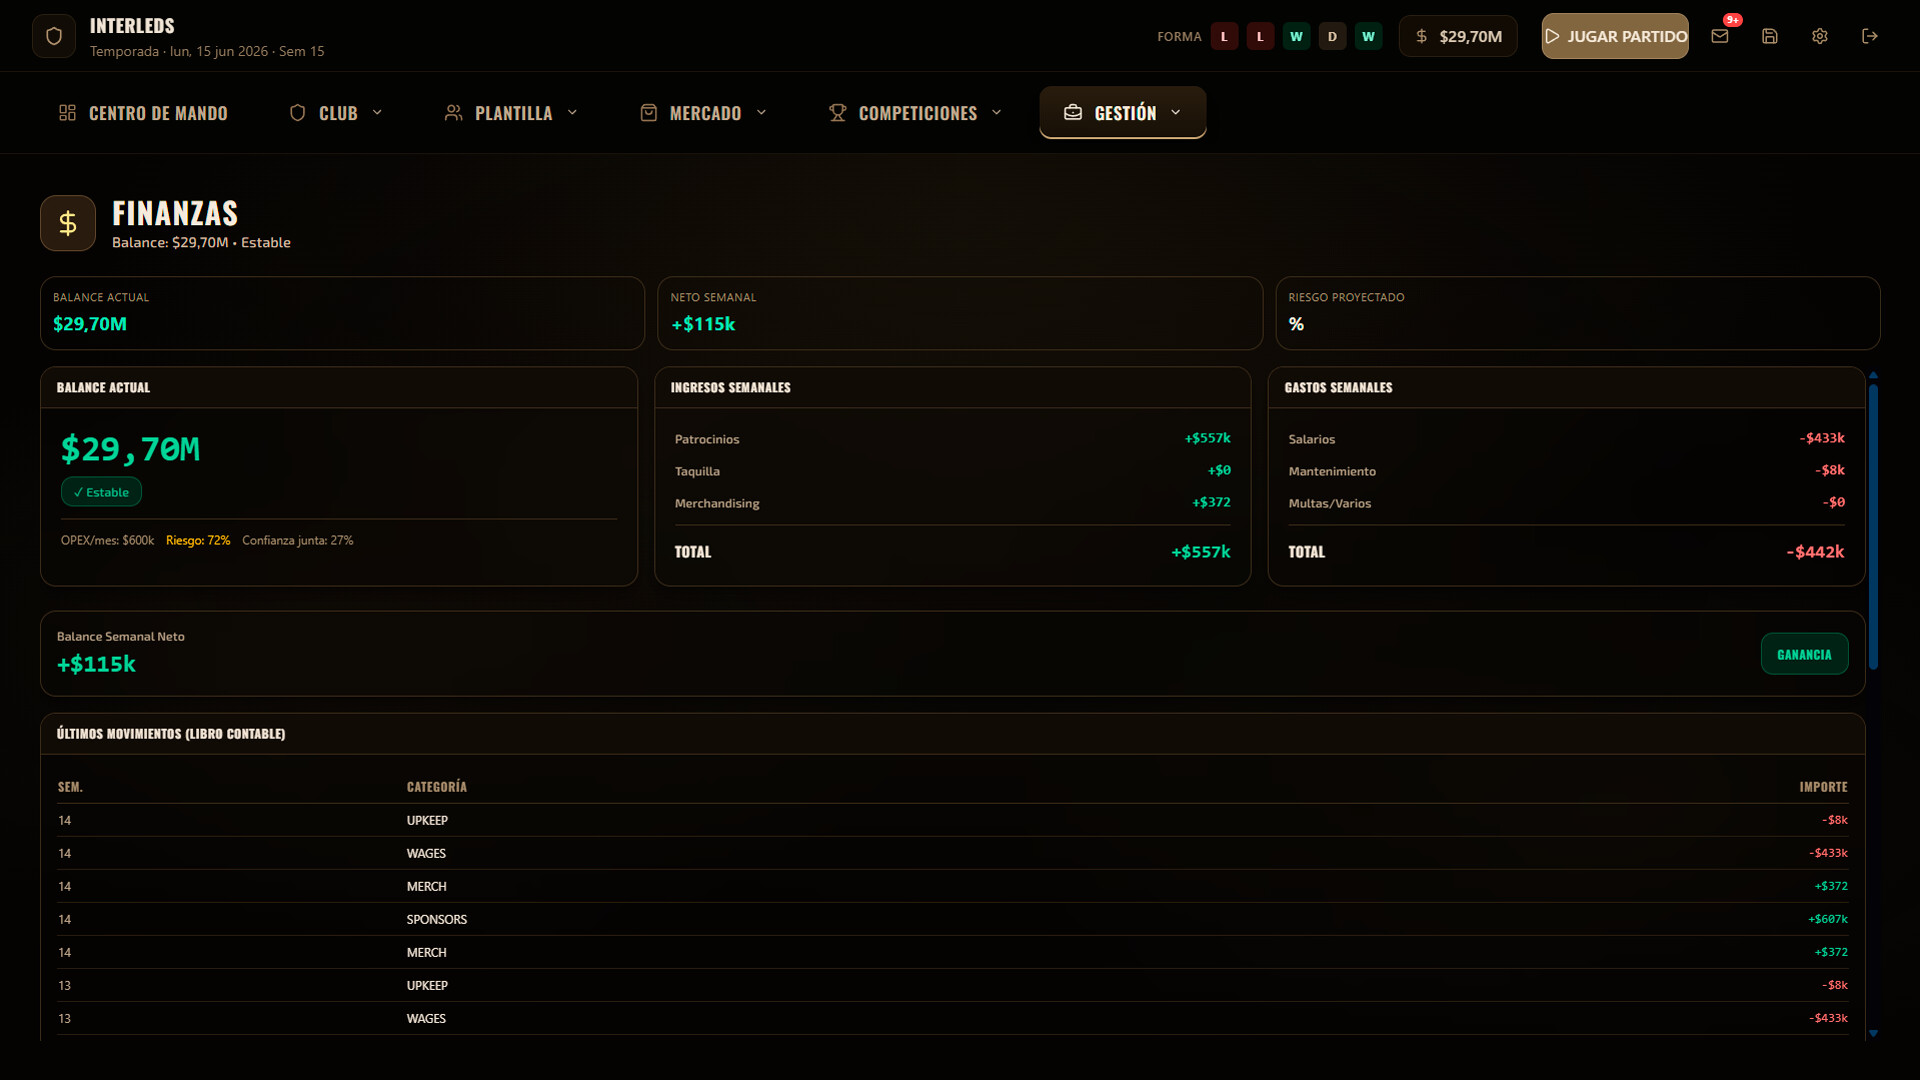Screen dimensions: 1920x1080
Task: Click the first L form badge
Action: pyautogui.click(x=1224, y=36)
